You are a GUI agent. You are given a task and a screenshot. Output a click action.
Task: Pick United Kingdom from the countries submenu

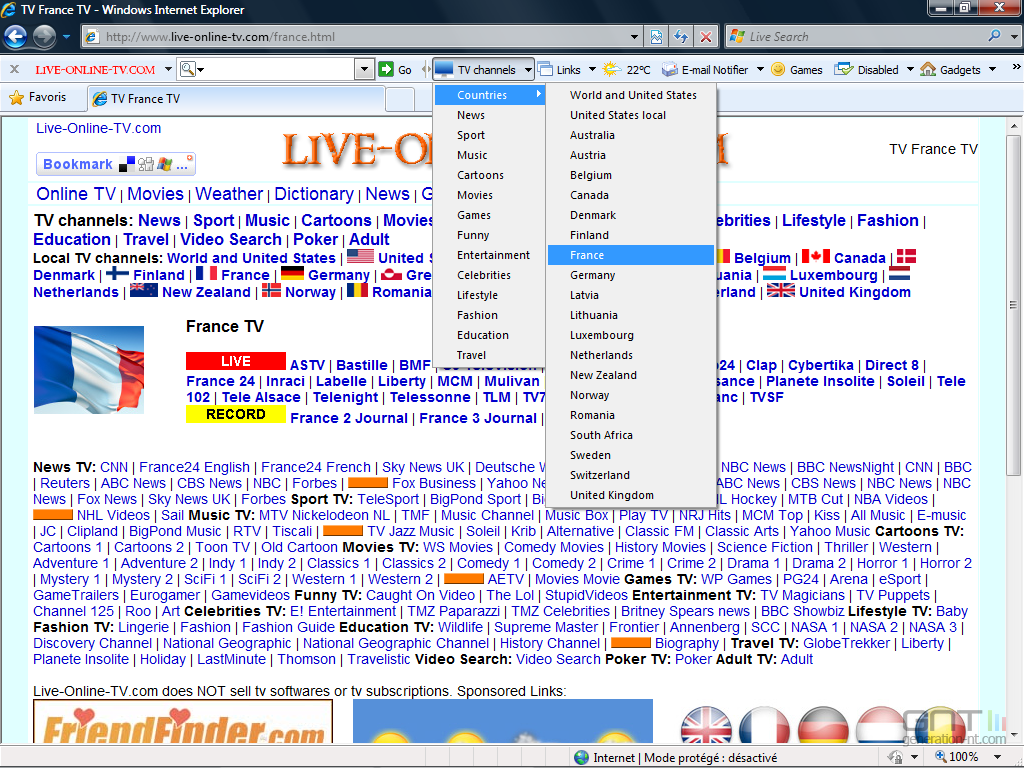click(631, 495)
